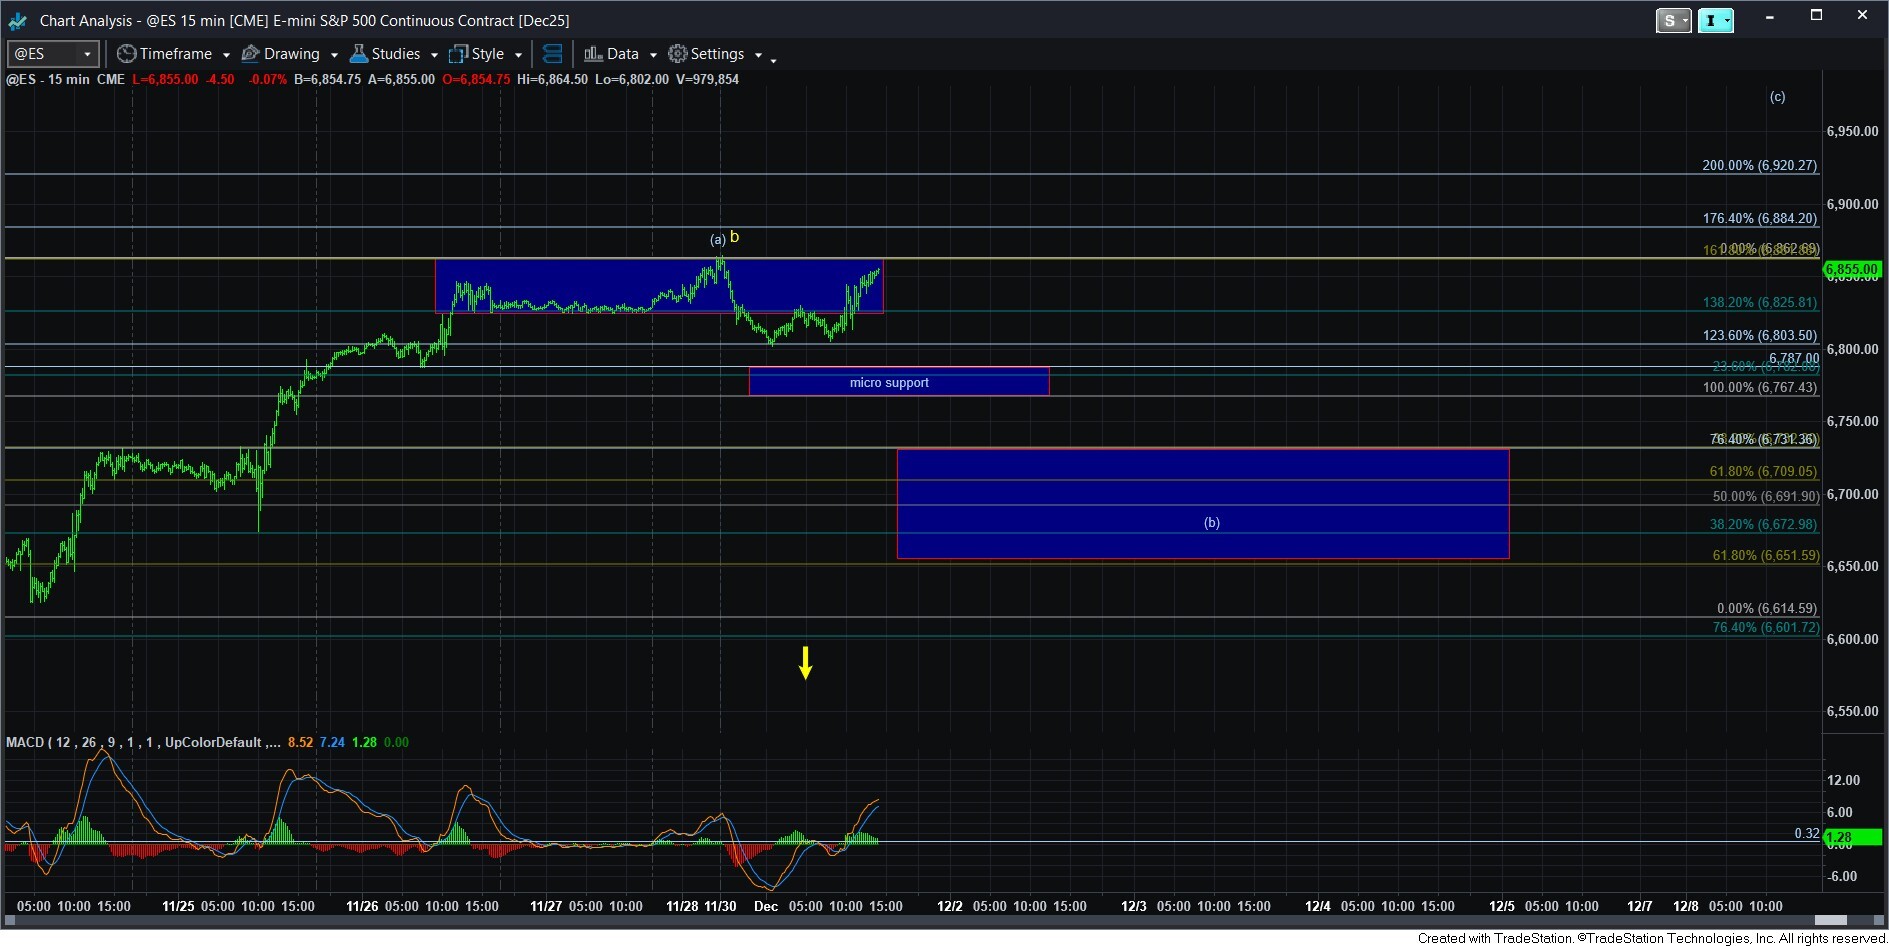1889x946 pixels.
Task: Open the Studies menu label
Action: pos(396,54)
